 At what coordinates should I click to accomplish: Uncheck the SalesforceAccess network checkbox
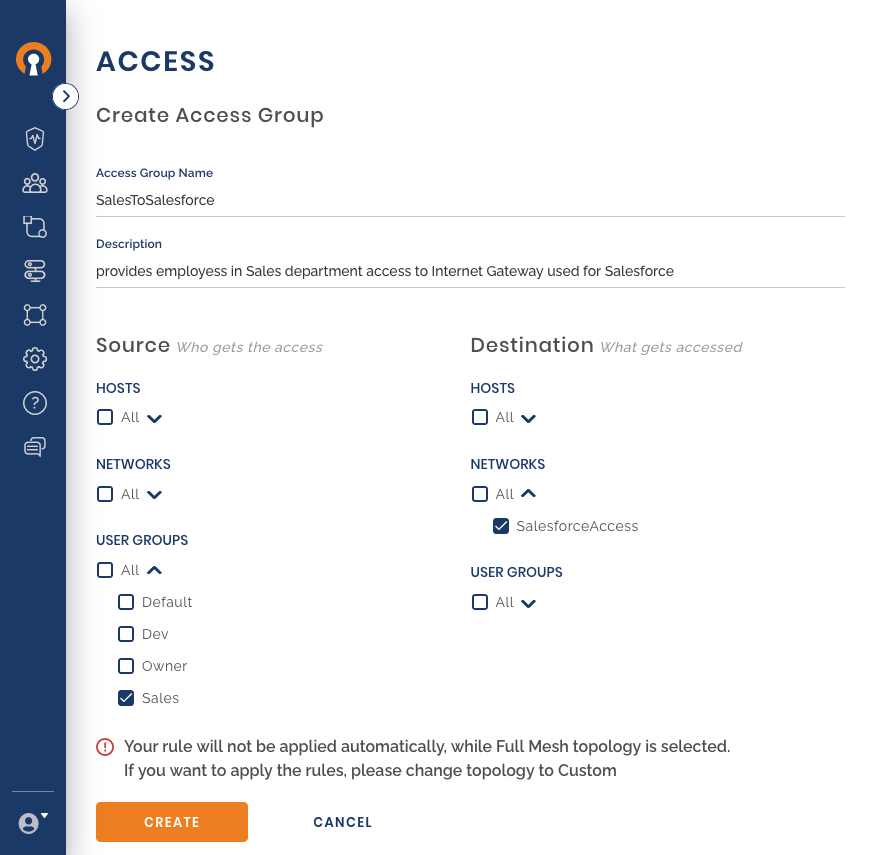click(x=501, y=526)
